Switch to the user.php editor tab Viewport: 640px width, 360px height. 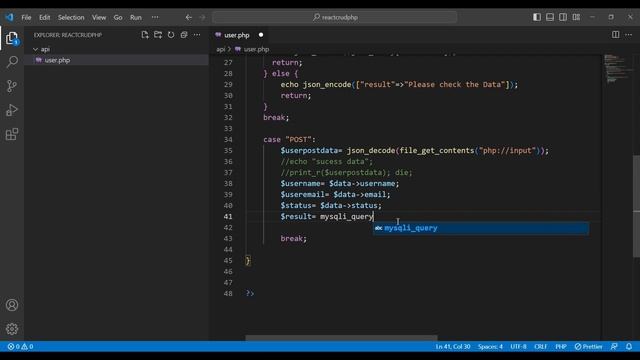[237, 35]
